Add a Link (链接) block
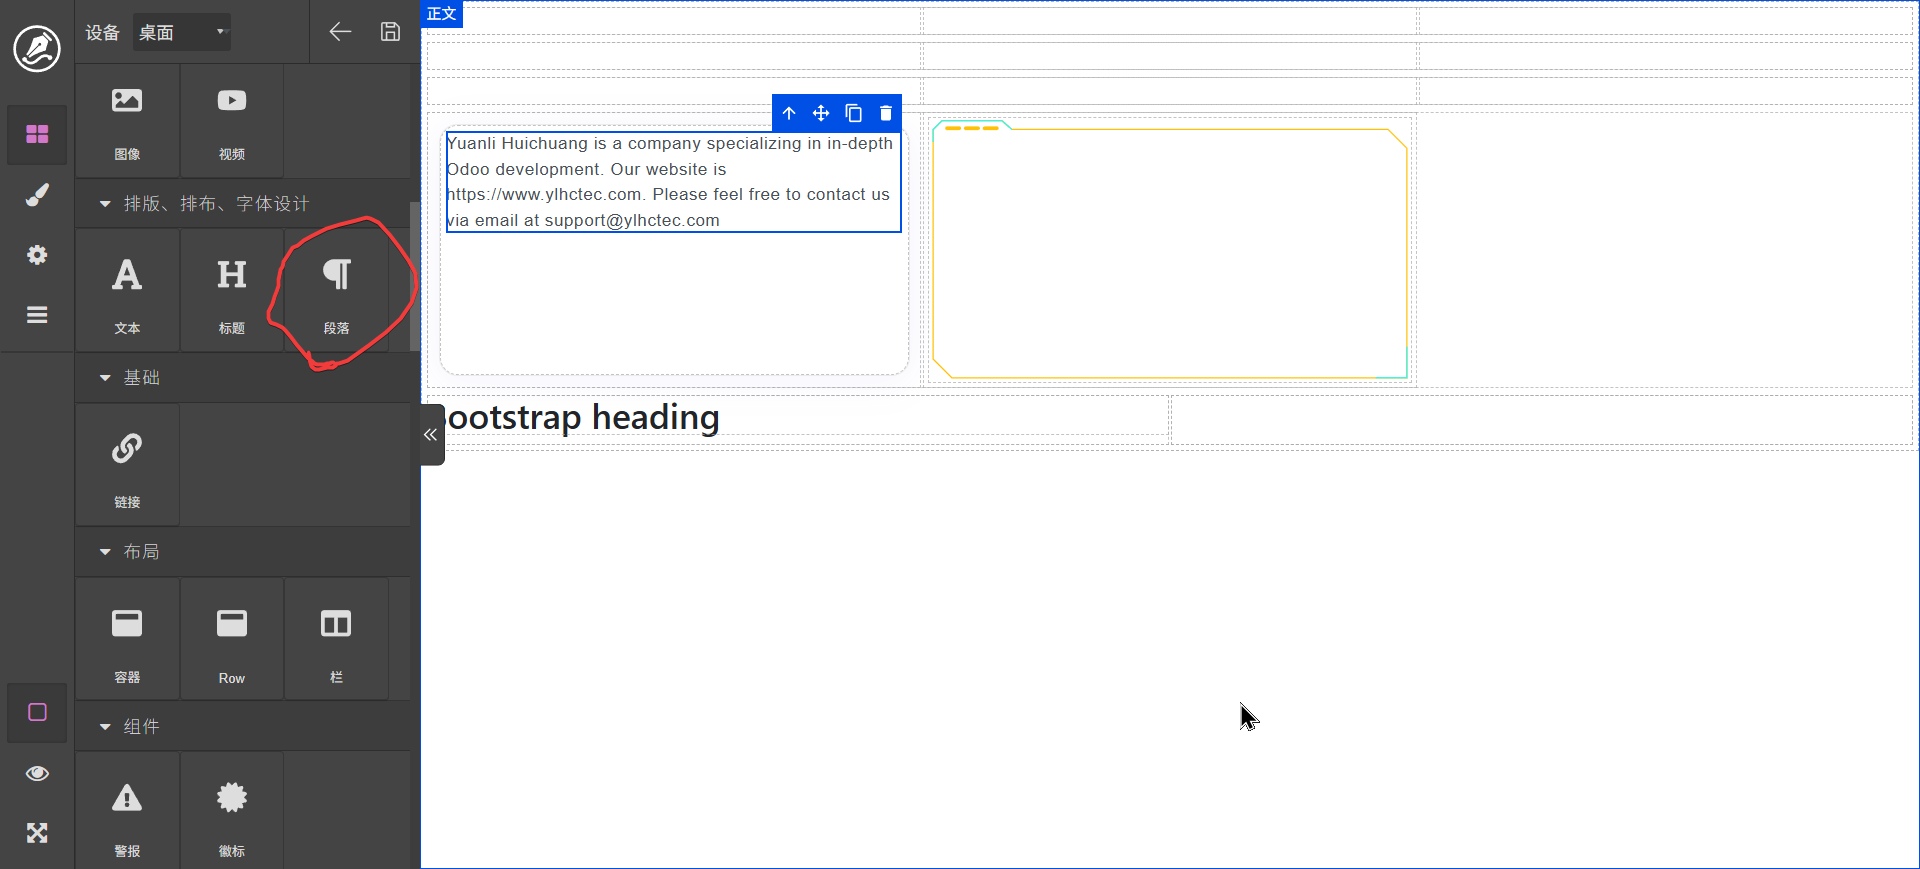The height and width of the screenshot is (869, 1920). tap(127, 465)
